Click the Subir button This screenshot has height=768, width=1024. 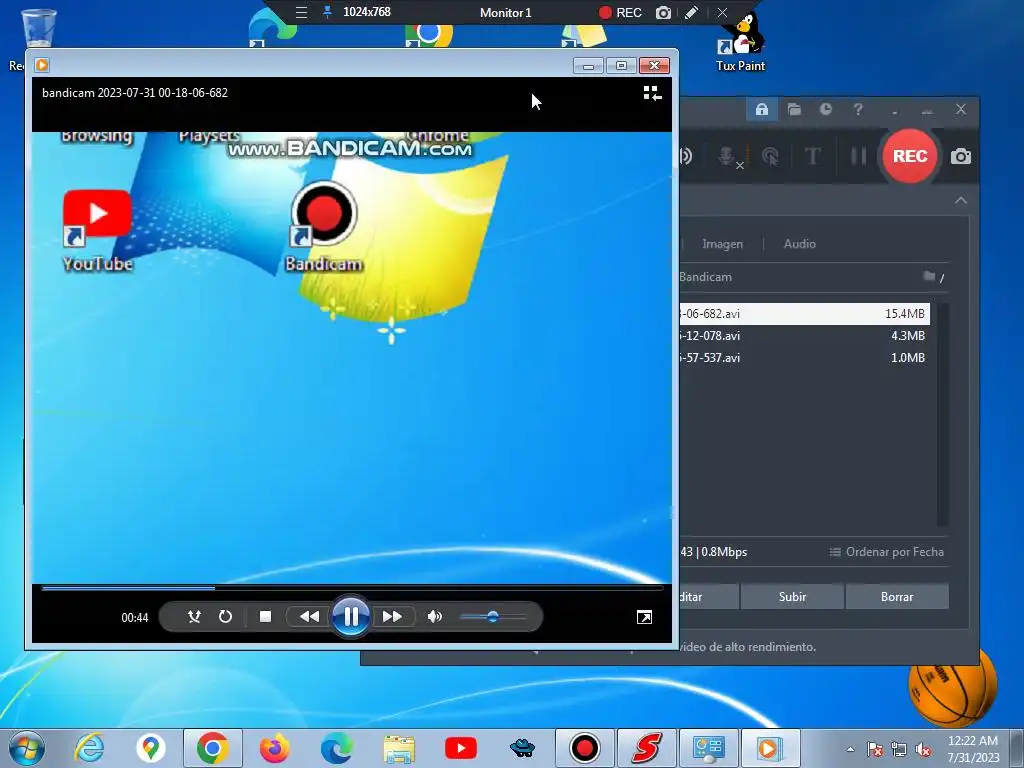(792, 596)
